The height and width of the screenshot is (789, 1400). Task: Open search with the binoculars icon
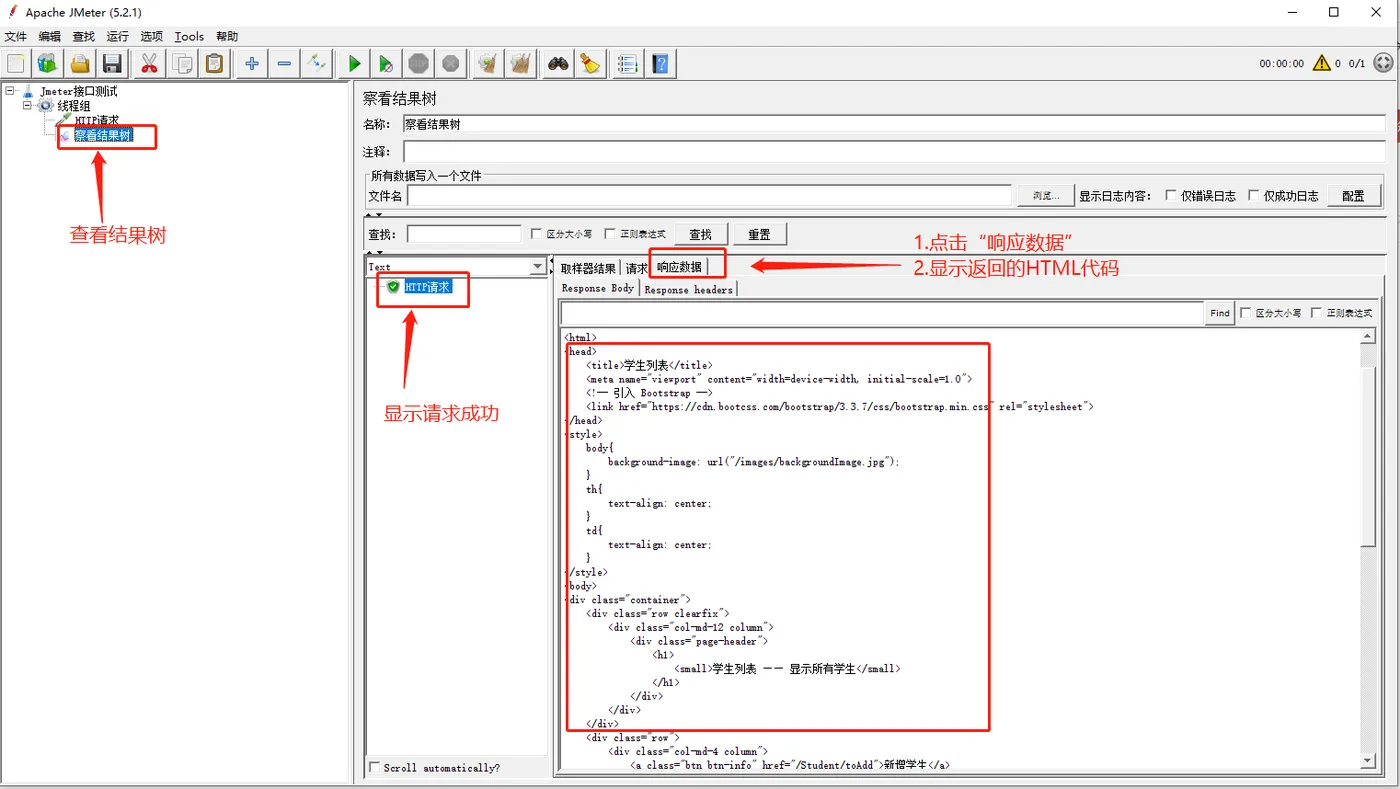[558, 64]
